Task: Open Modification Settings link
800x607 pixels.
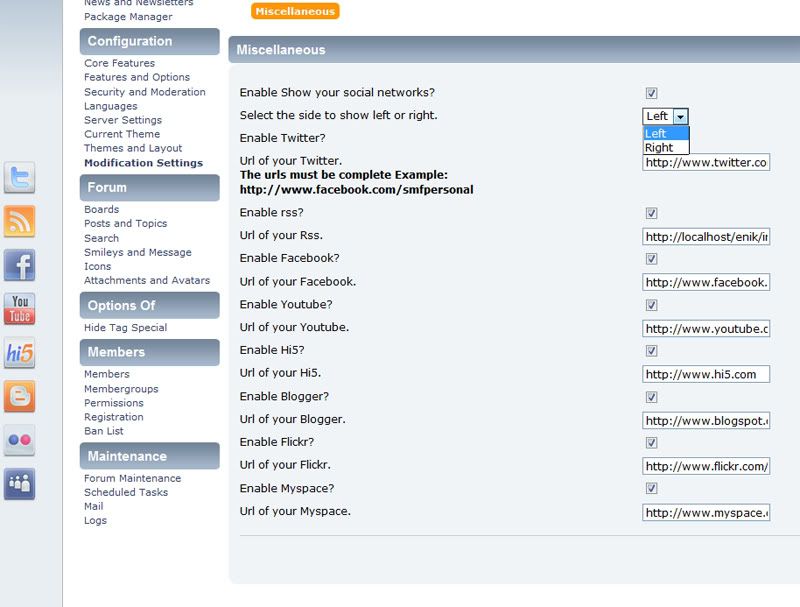Action: [x=143, y=163]
